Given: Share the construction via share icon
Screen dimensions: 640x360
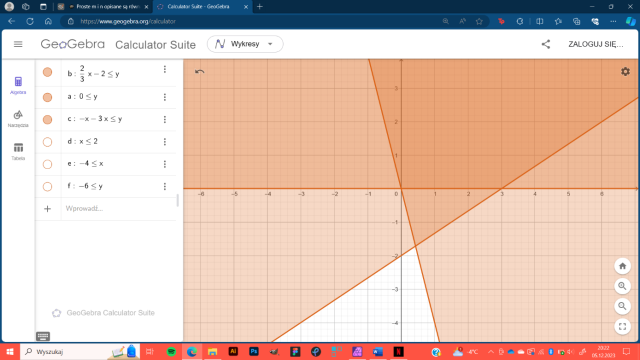Looking at the screenshot, I should [546, 44].
